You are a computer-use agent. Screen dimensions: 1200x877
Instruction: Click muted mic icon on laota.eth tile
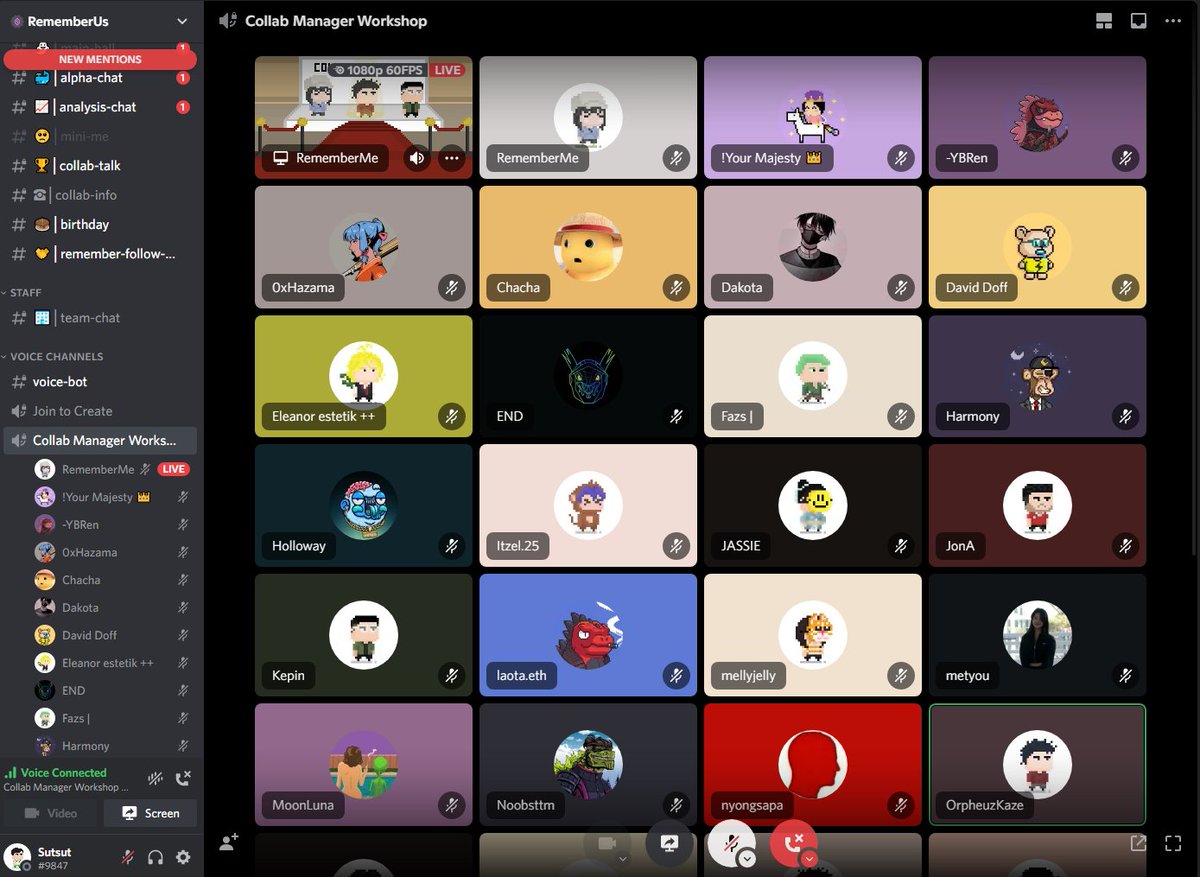click(676, 675)
